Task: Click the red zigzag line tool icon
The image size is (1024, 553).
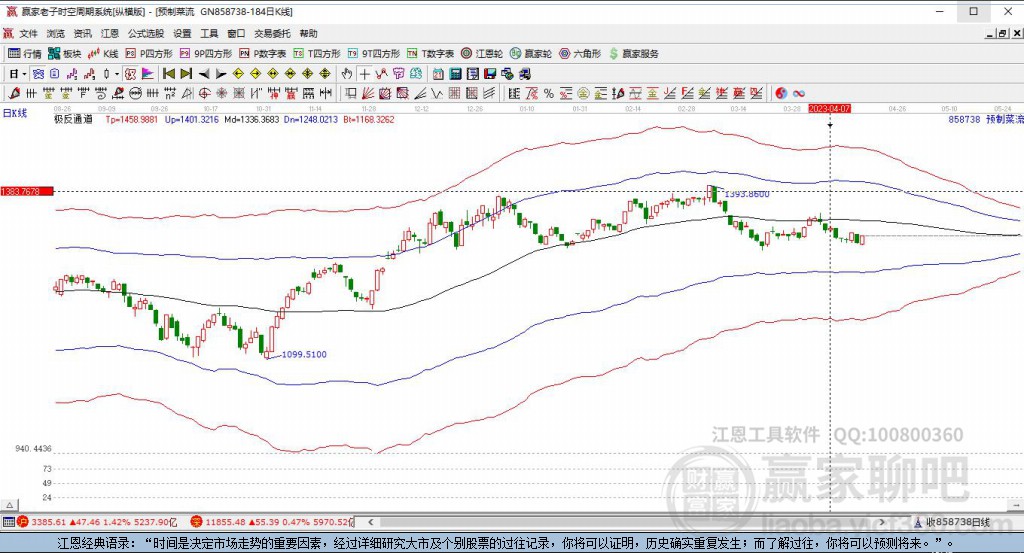Action: pyautogui.click(x=381, y=74)
